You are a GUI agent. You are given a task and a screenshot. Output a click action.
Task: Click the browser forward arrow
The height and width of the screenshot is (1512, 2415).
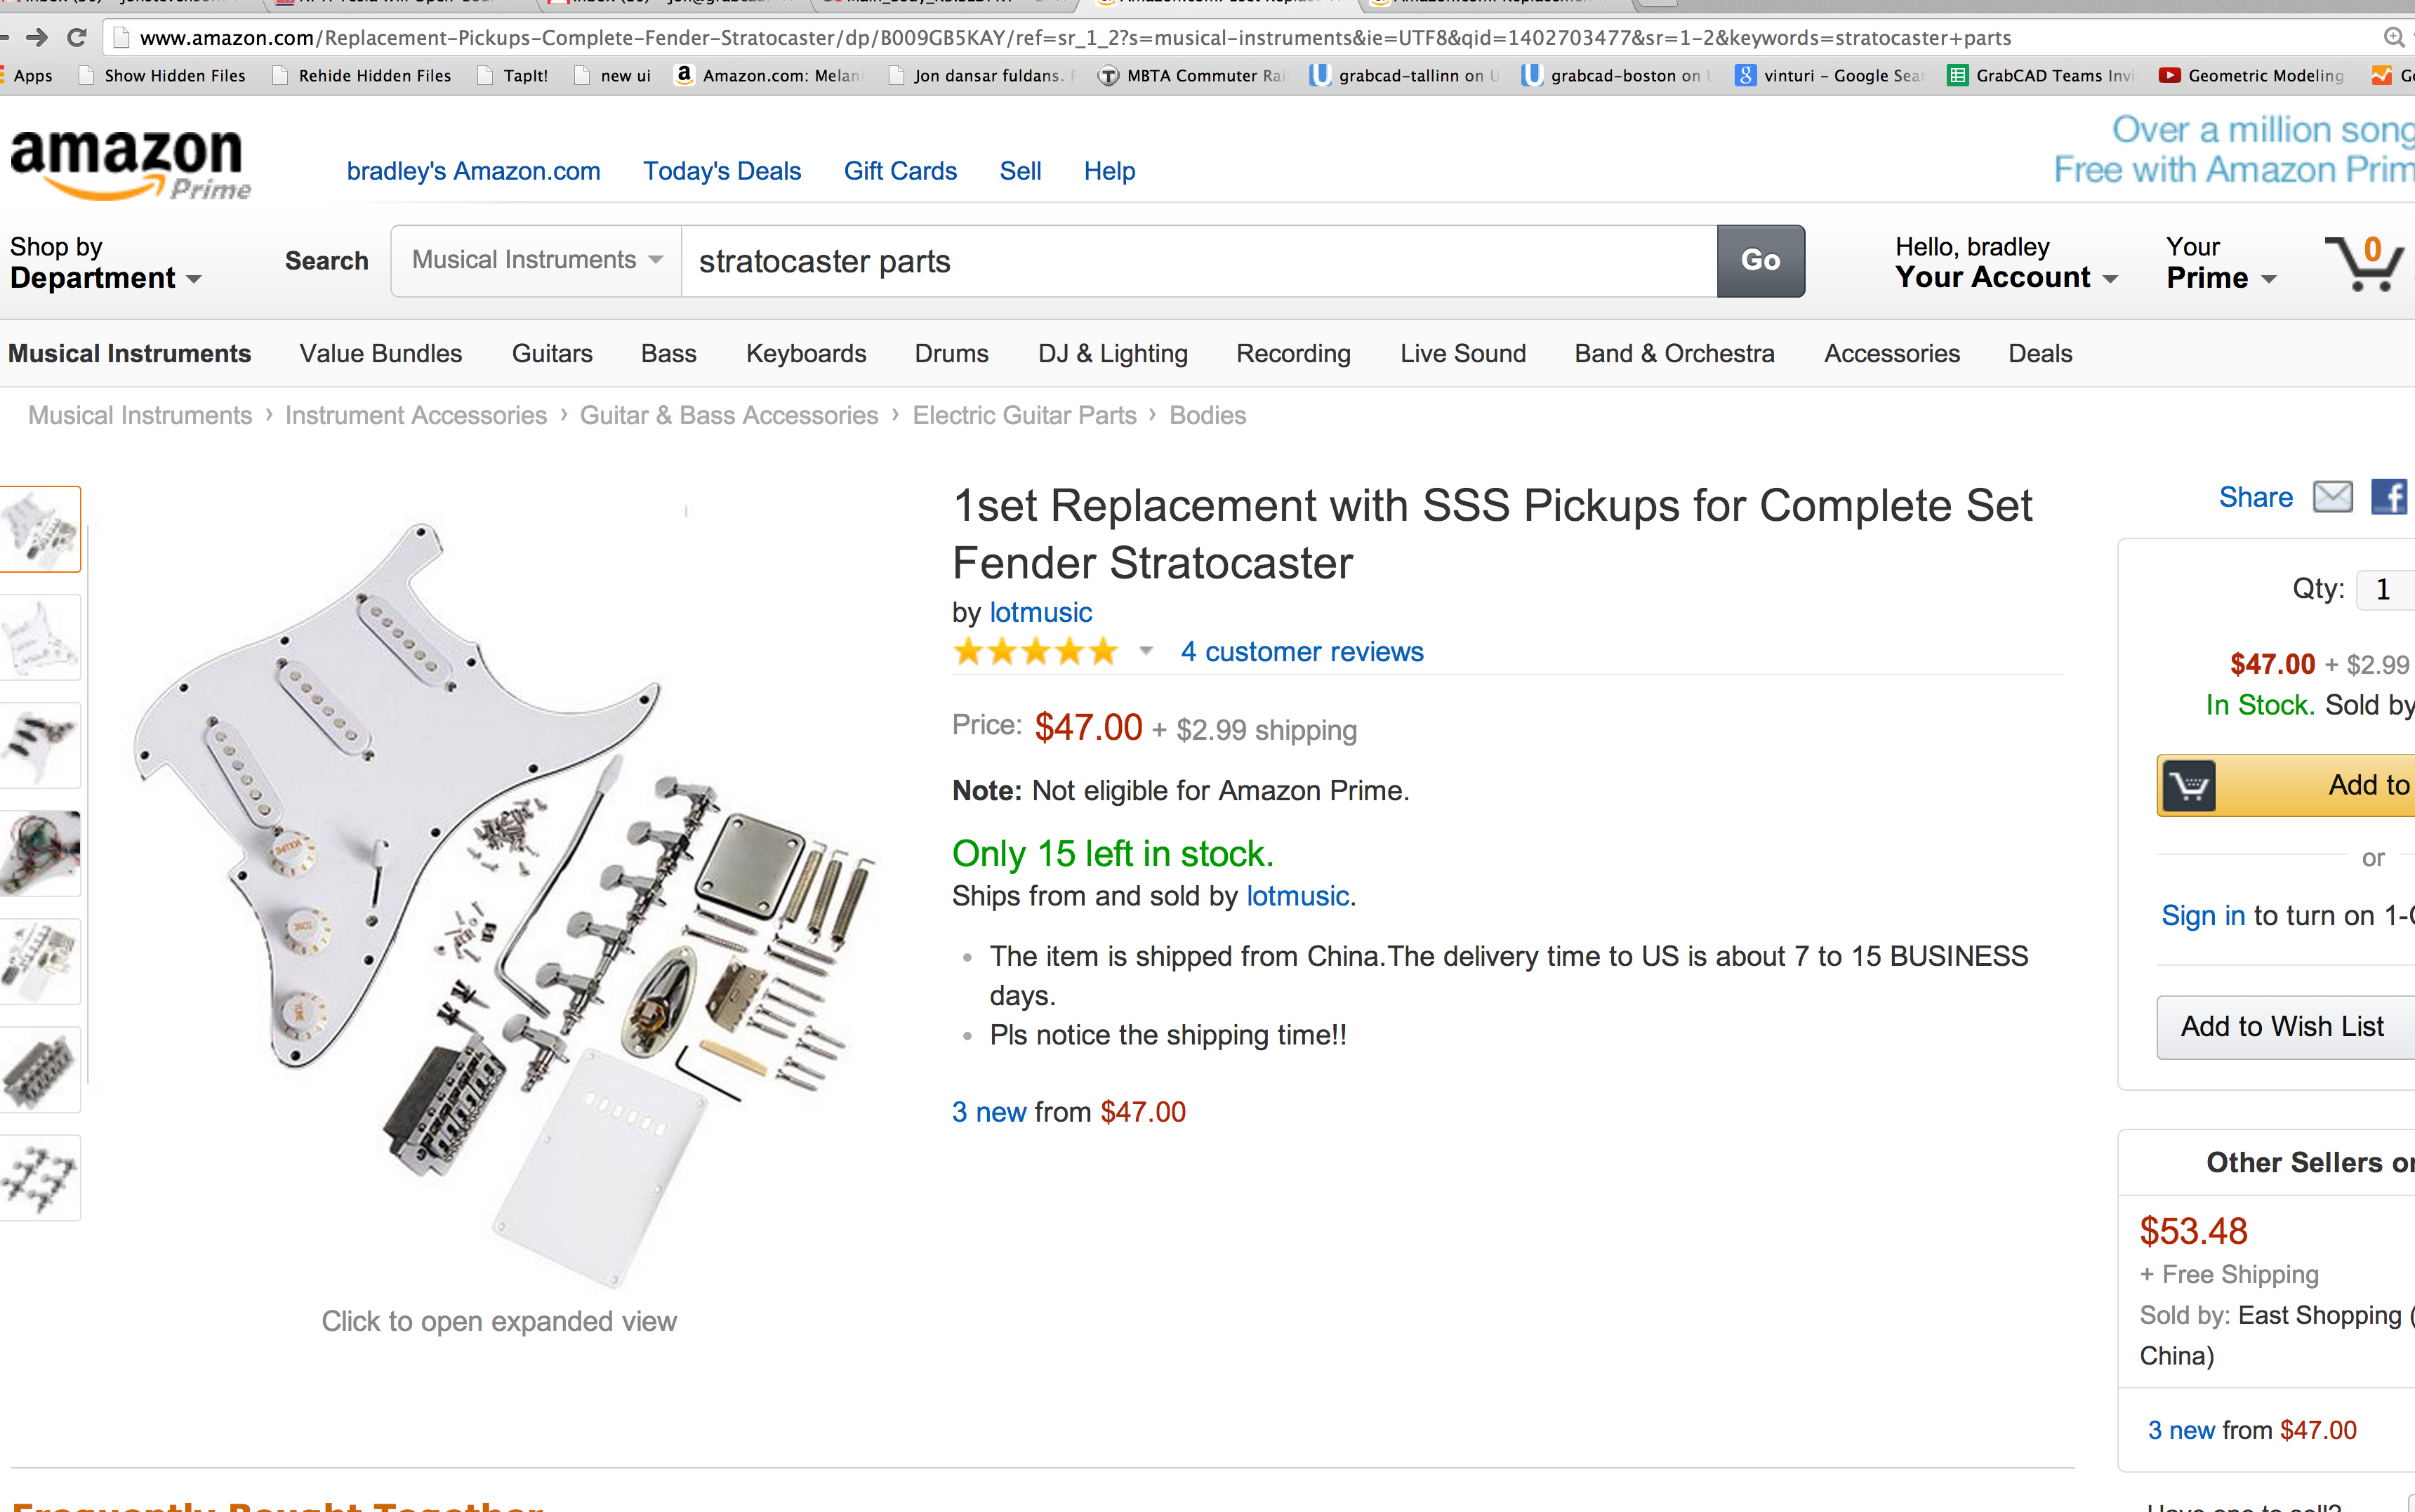tap(37, 38)
